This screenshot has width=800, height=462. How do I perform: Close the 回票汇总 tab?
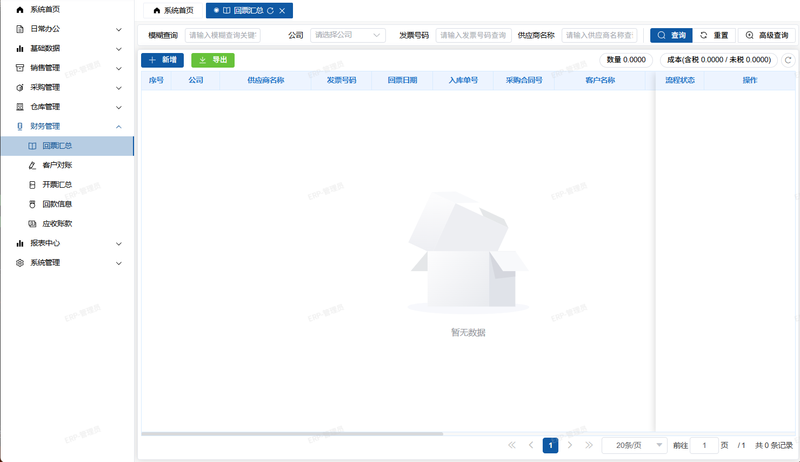coord(283,10)
